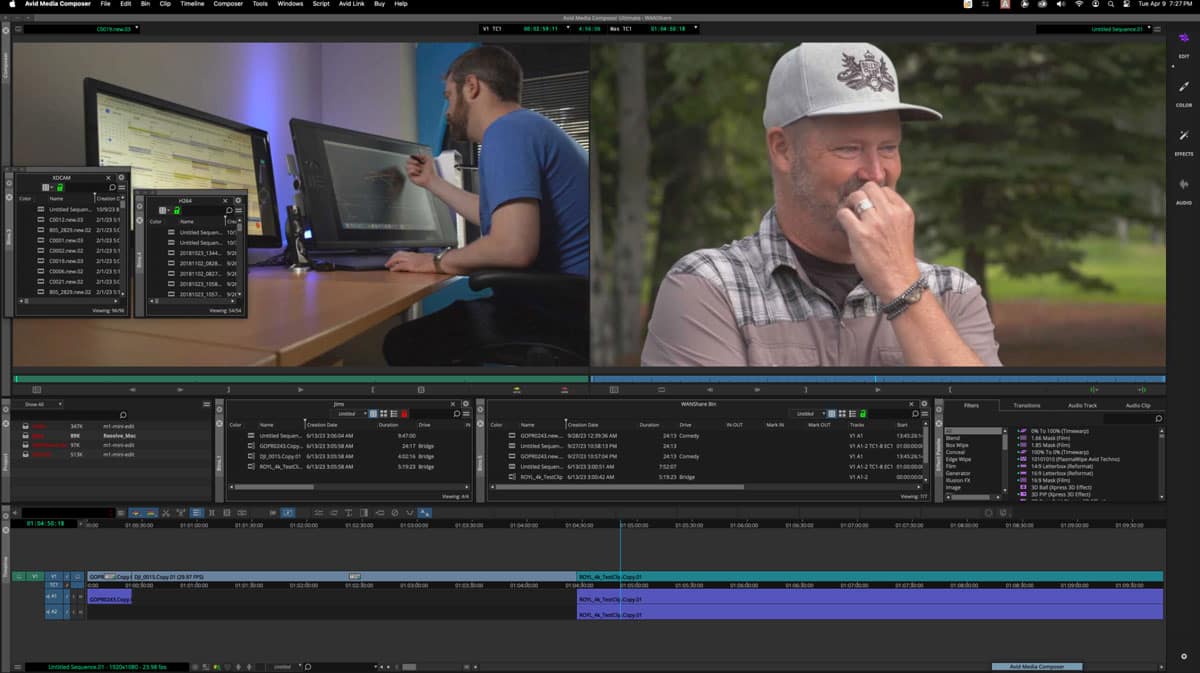Toggle TC1 track selector in timeline
This screenshot has width=1200, height=673.
[54, 585]
